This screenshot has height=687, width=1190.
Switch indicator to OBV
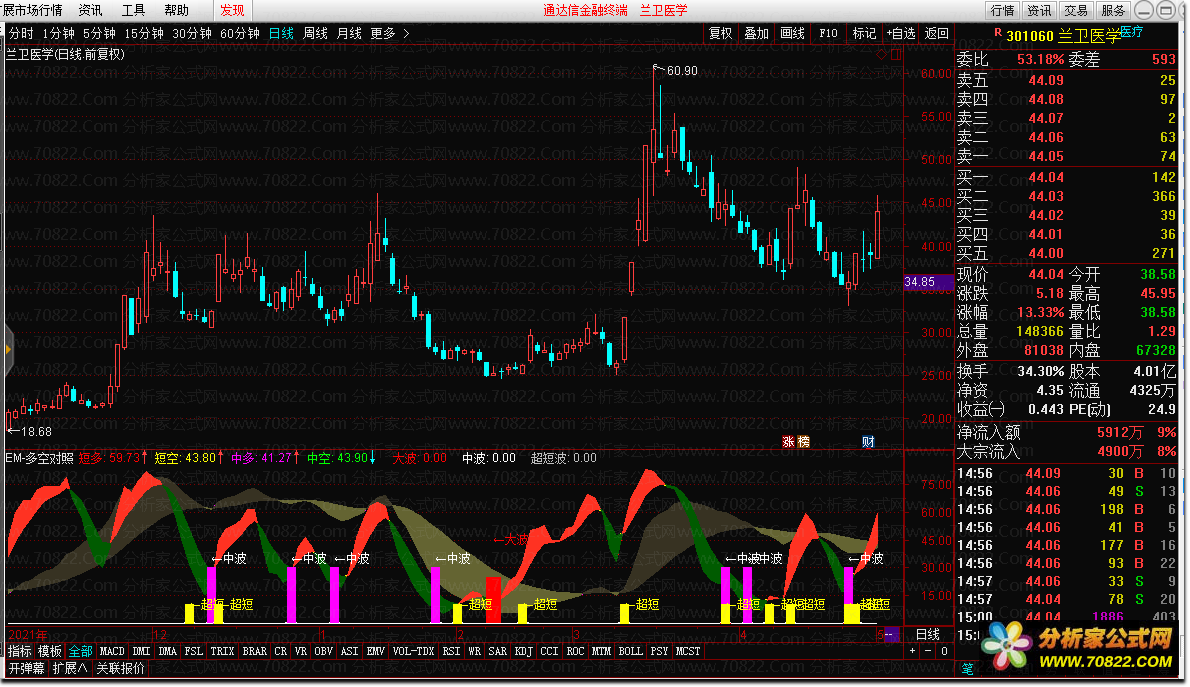click(324, 651)
